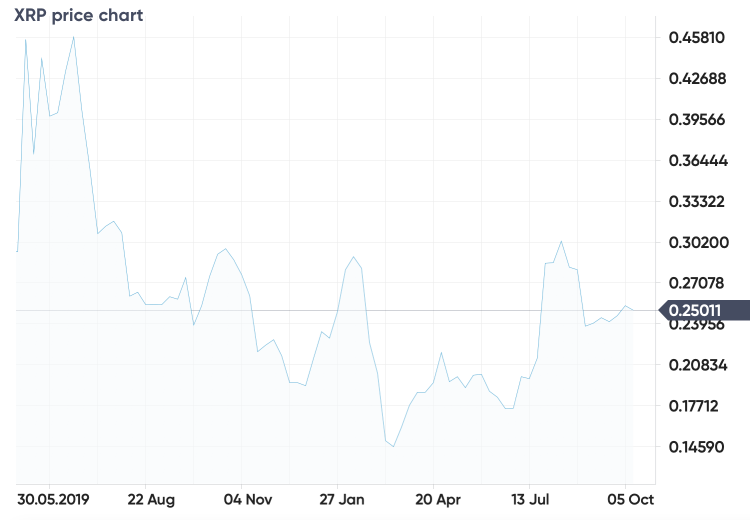Click the 0.20834 price axis label
The width and height of the screenshot is (750, 531).
coord(698,365)
